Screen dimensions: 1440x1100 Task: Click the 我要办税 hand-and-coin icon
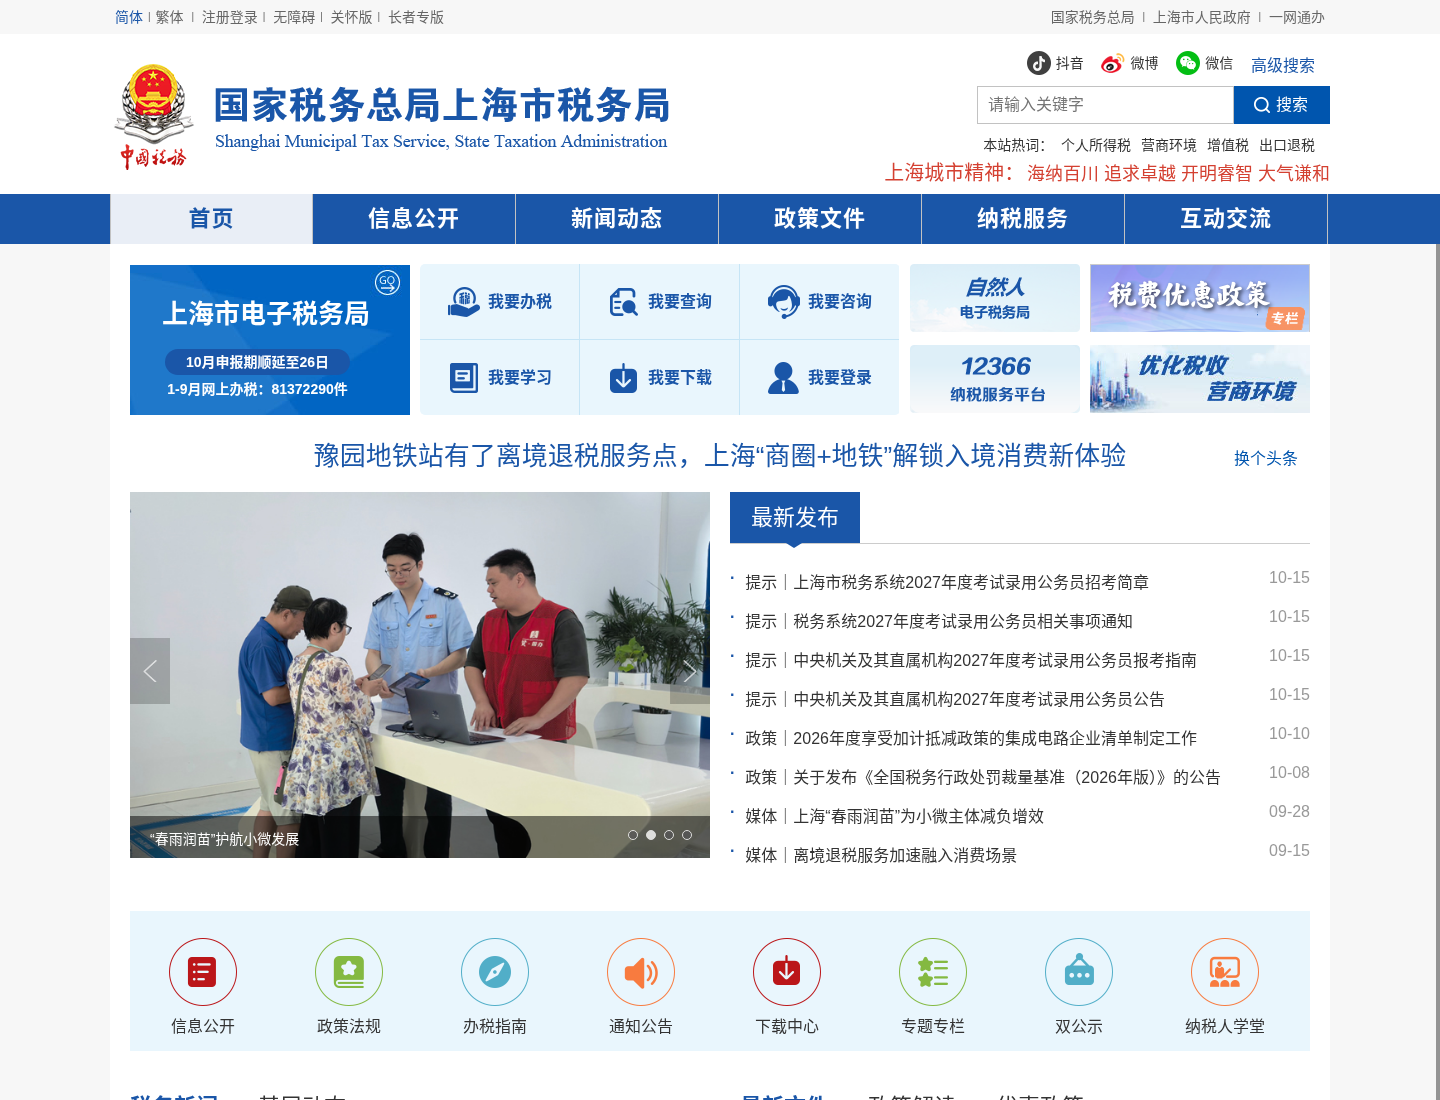point(463,302)
